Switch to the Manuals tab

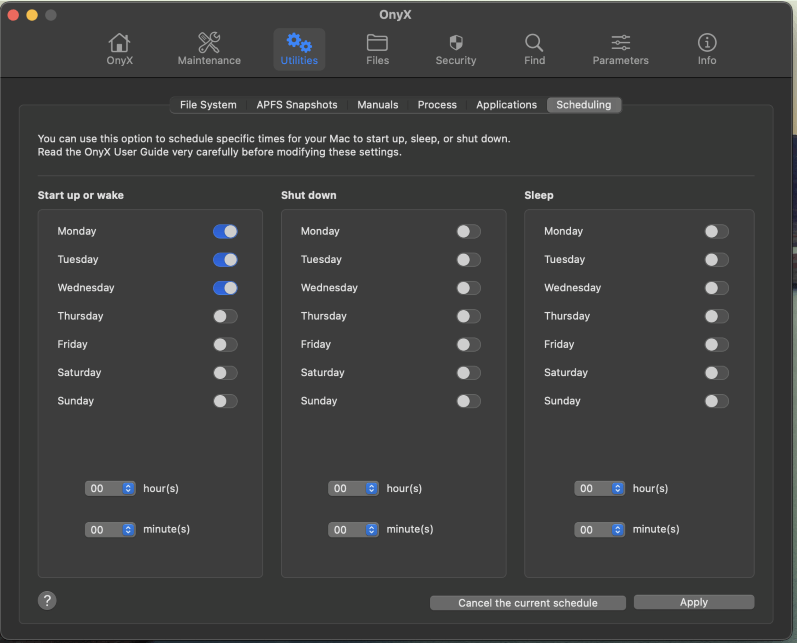point(378,105)
